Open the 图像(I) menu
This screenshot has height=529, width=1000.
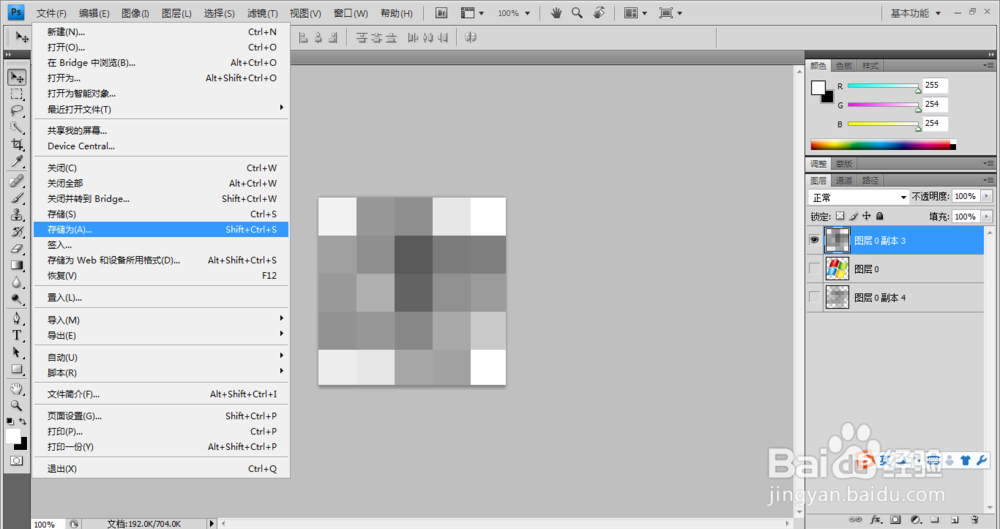click(135, 13)
